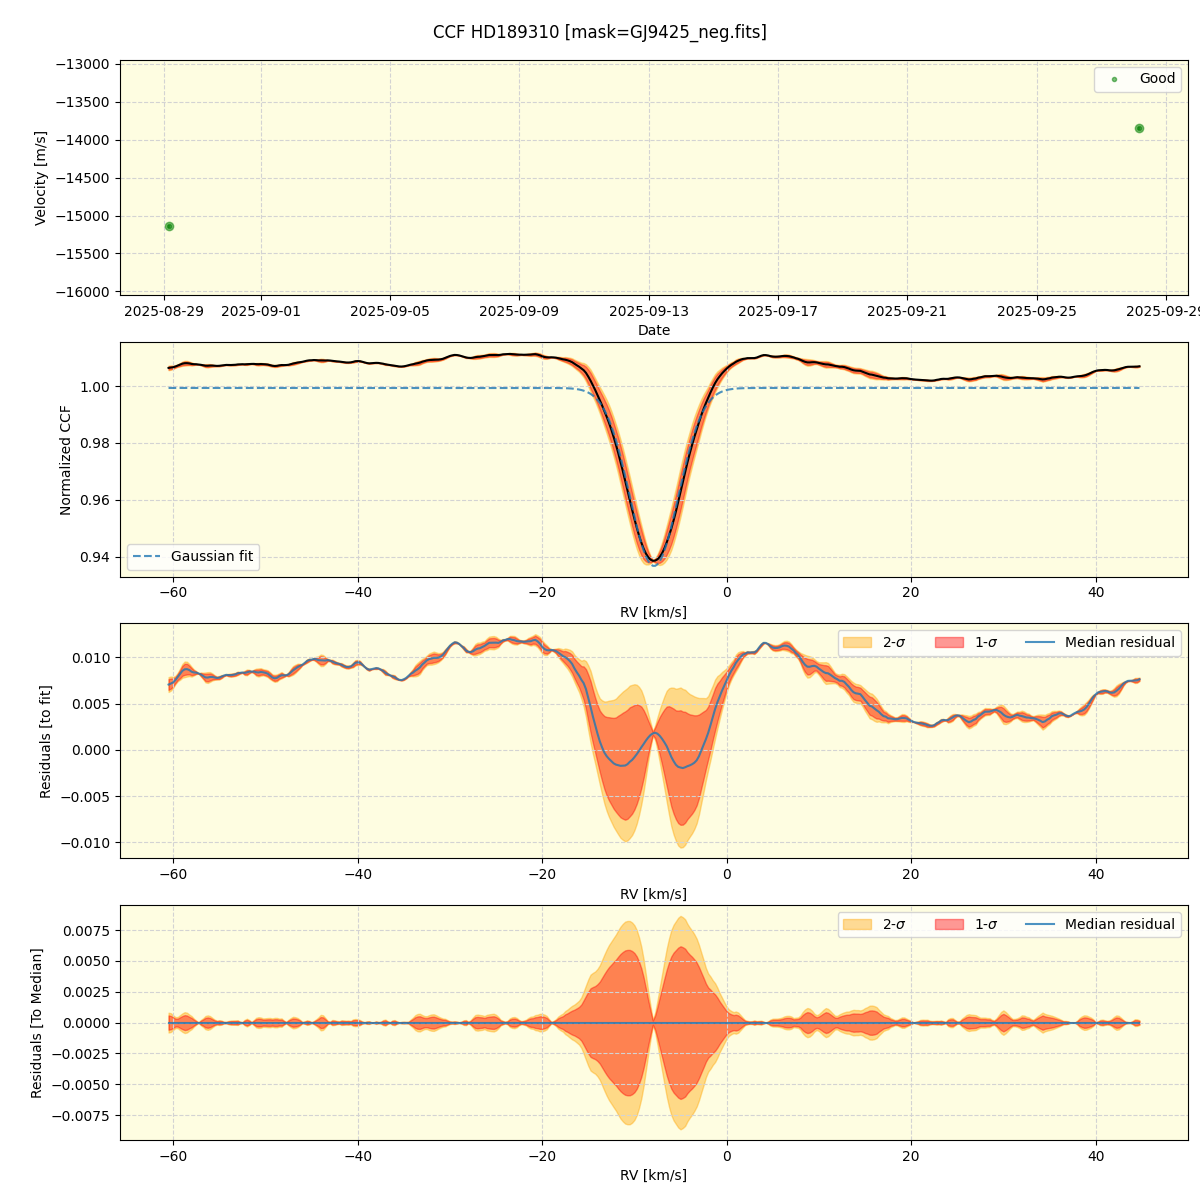
Task: Click the 'Residuals [To Median]' axis label
Action: tap(37, 1023)
